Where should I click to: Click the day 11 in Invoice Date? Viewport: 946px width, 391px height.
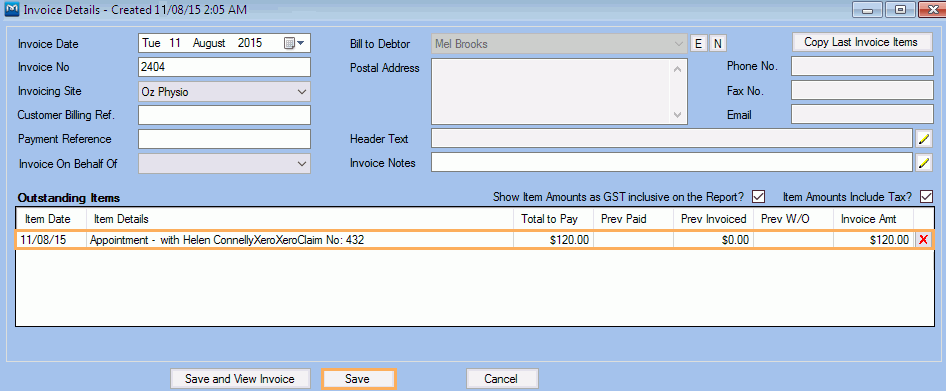click(174, 43)
